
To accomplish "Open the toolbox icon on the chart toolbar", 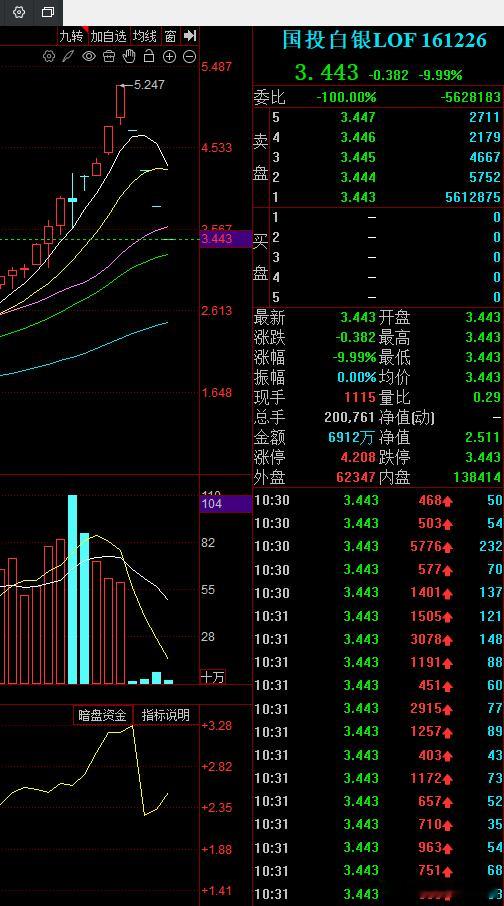I will 109,57.
